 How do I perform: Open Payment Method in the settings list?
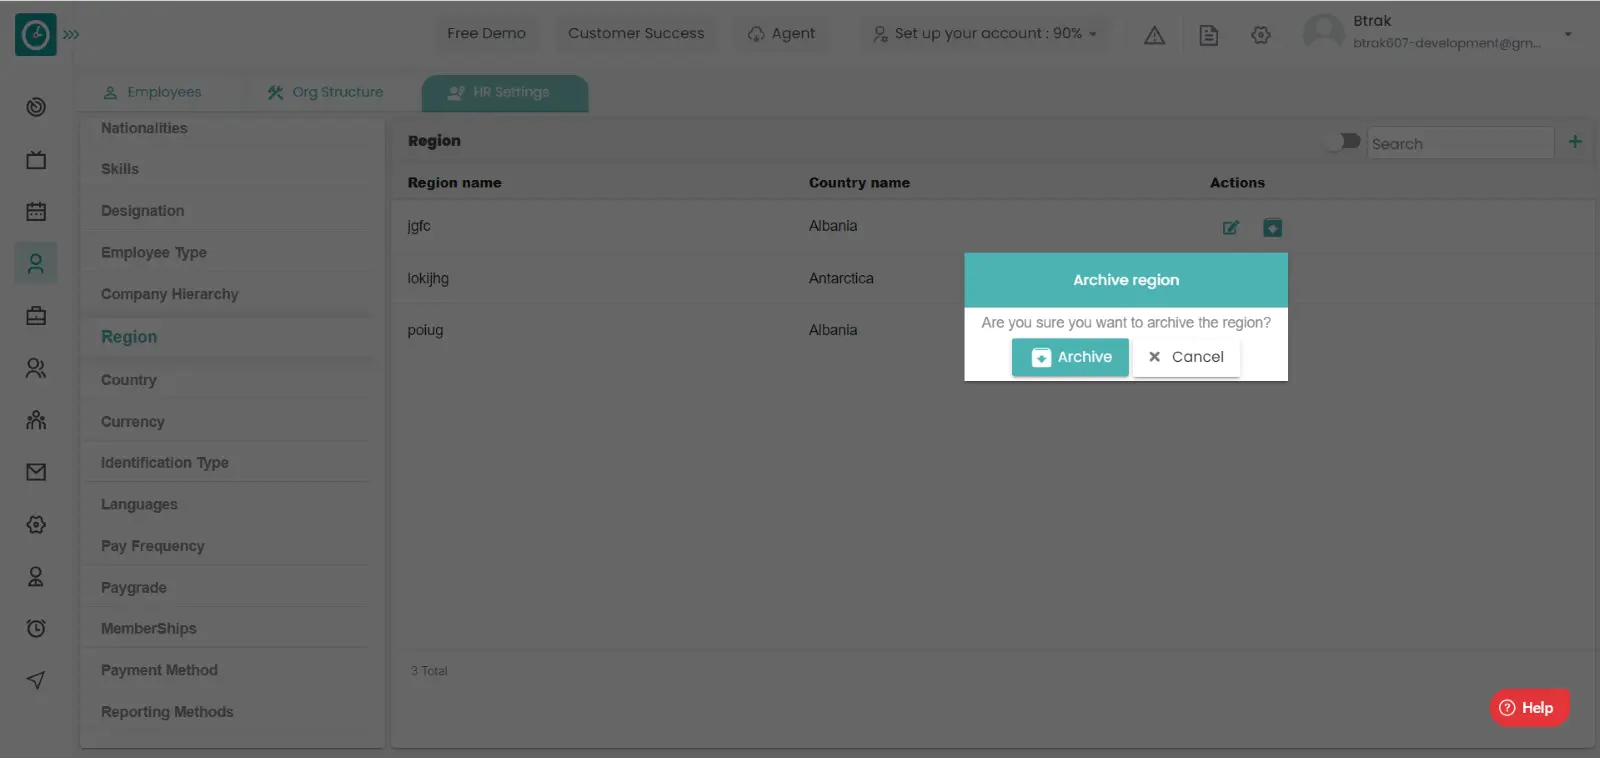[x=159, y=670]
